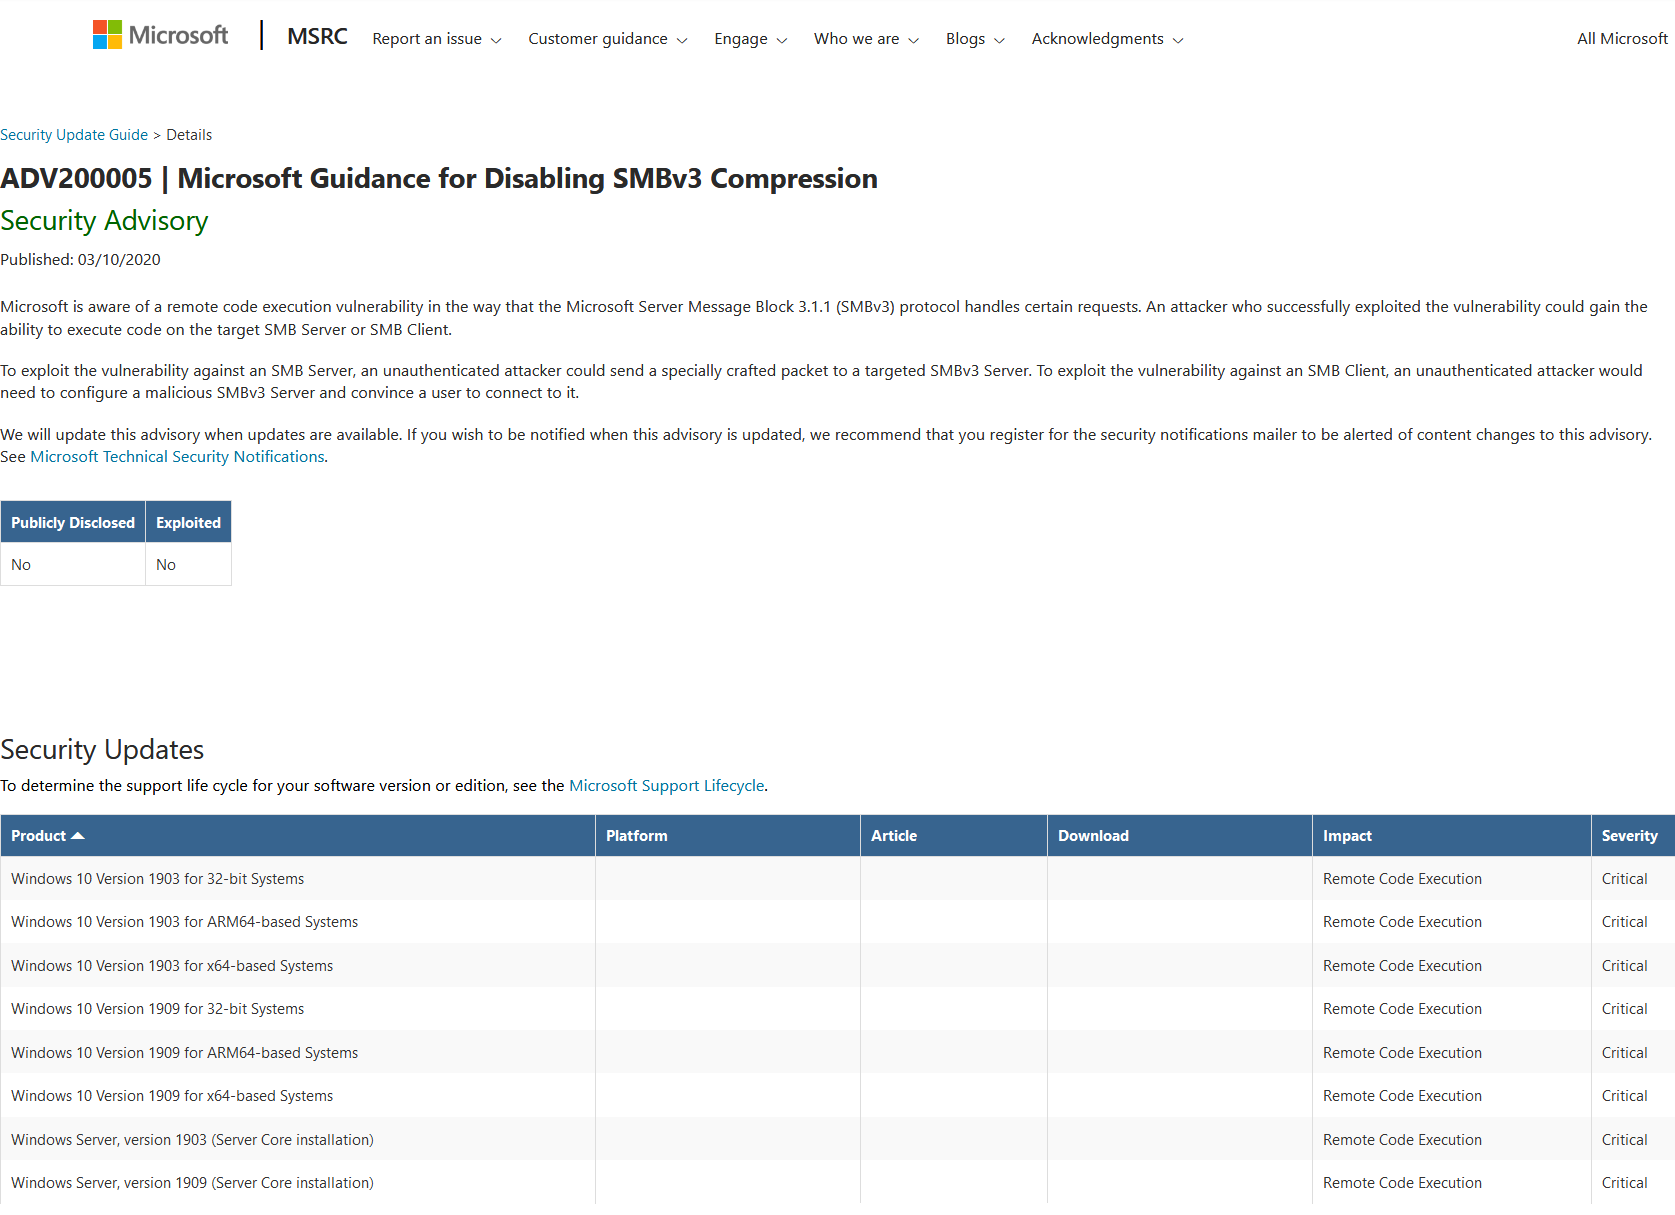1675x1215 pixels.
Task: Open the All Microsoft menu
Action: [1622, 39]
